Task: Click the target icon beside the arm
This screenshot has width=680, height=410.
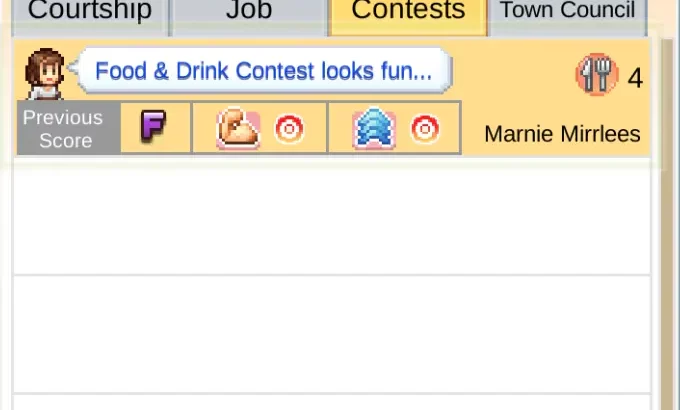Action: click(290, 129)
